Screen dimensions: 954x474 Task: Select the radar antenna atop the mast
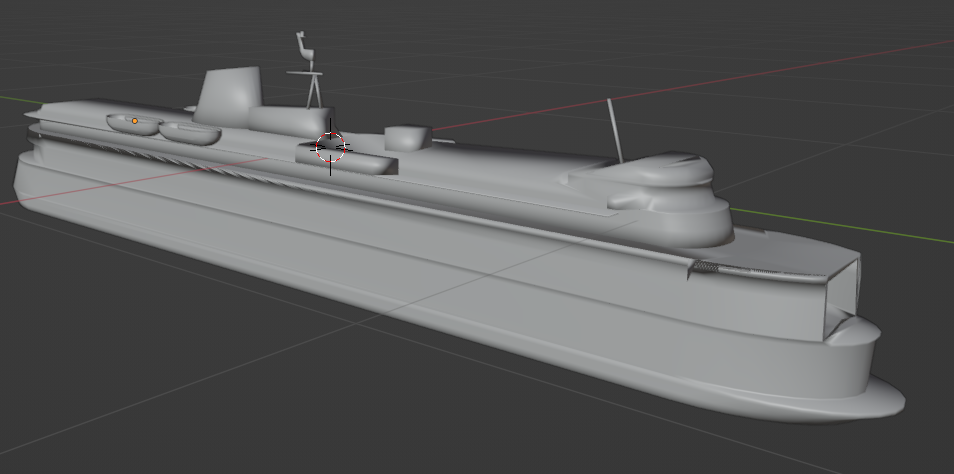pyautogui.click(x=304, y=48)
